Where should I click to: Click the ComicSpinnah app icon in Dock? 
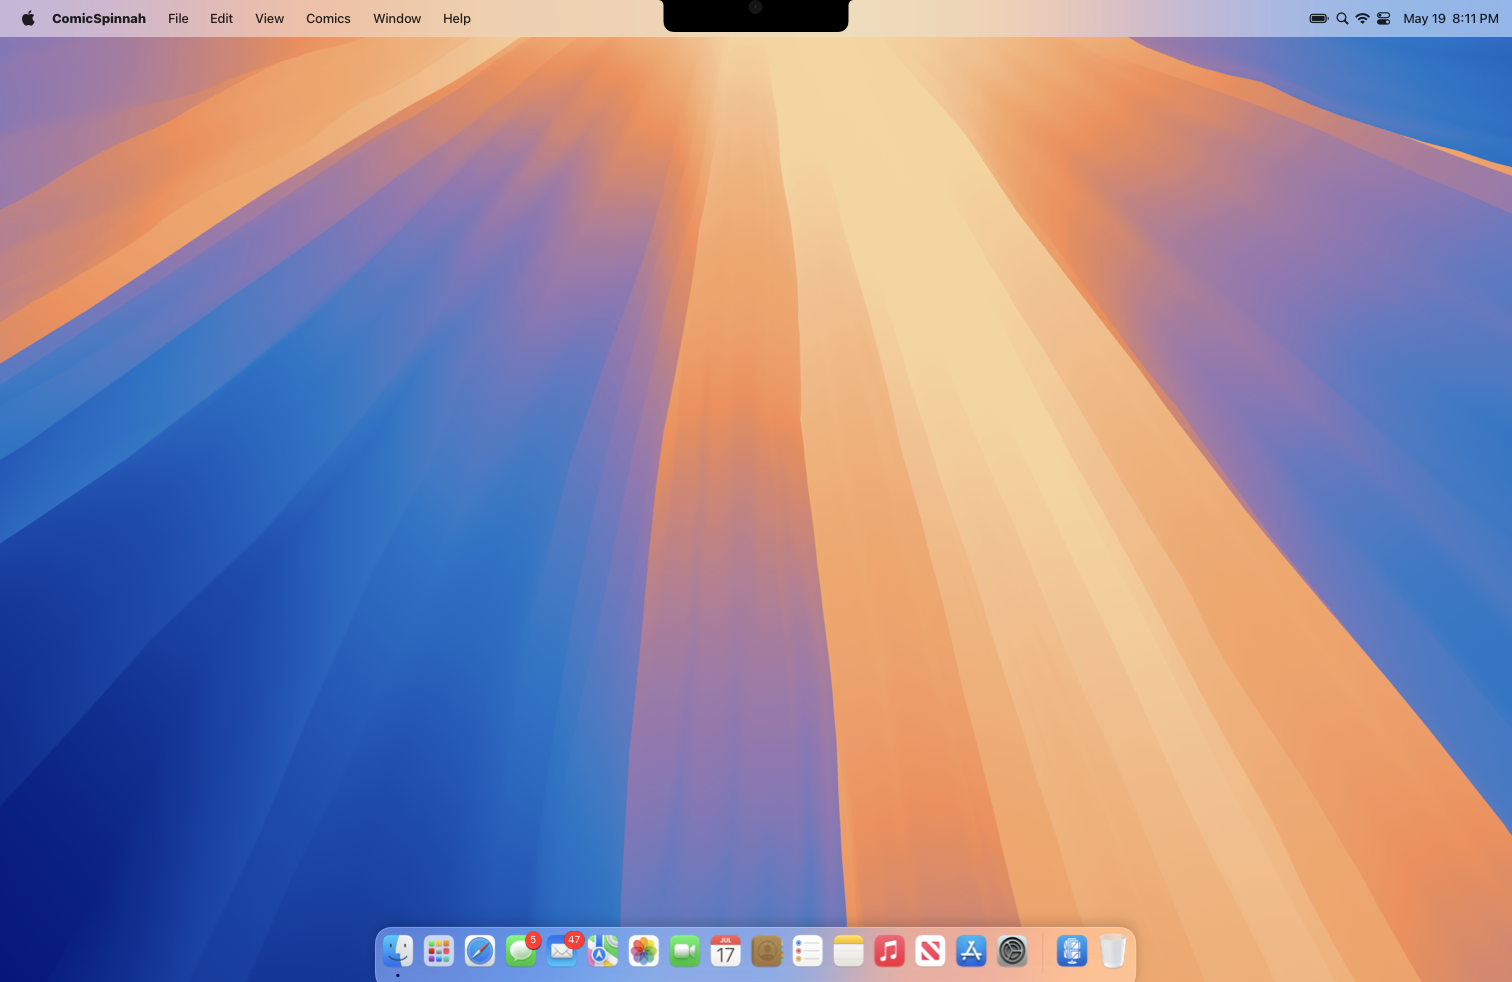tap(1072, 951)
